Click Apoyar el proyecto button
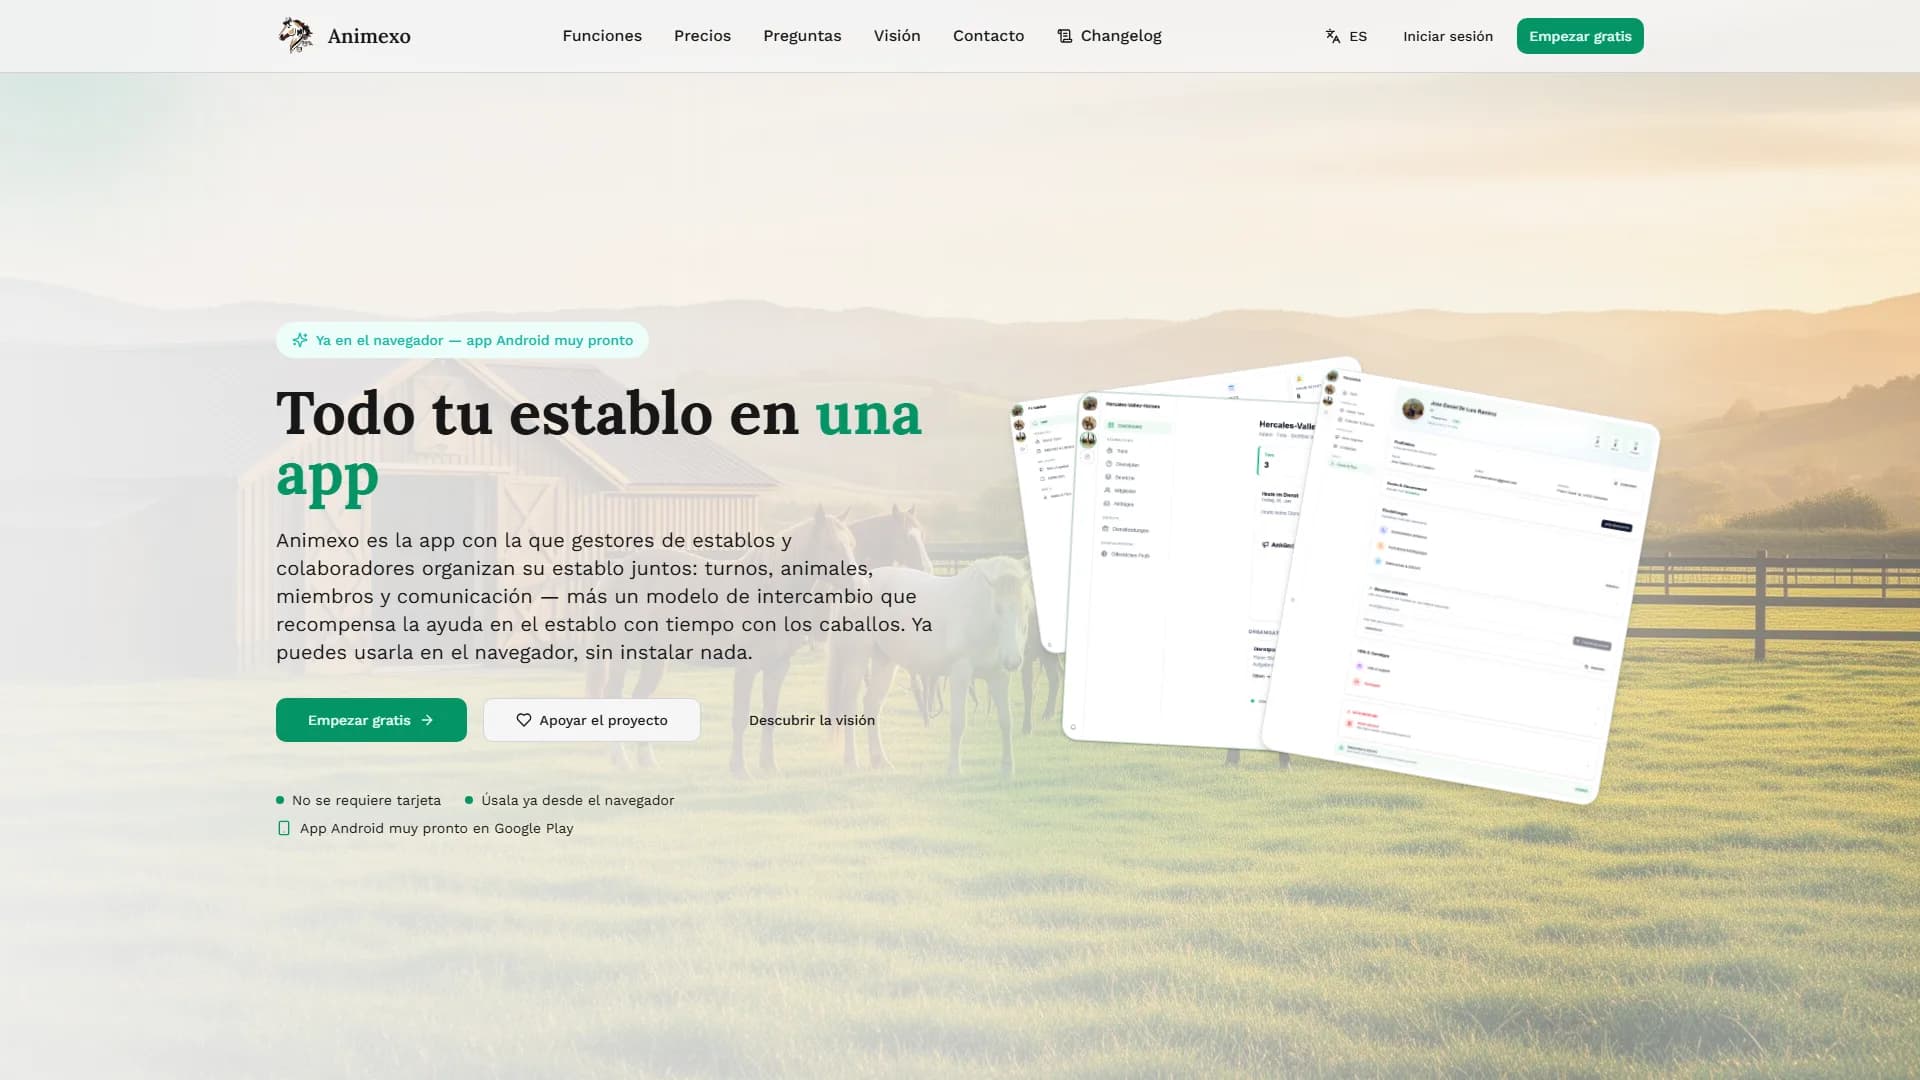Screen dimensions: 1920x1080 tap(592, 720)
